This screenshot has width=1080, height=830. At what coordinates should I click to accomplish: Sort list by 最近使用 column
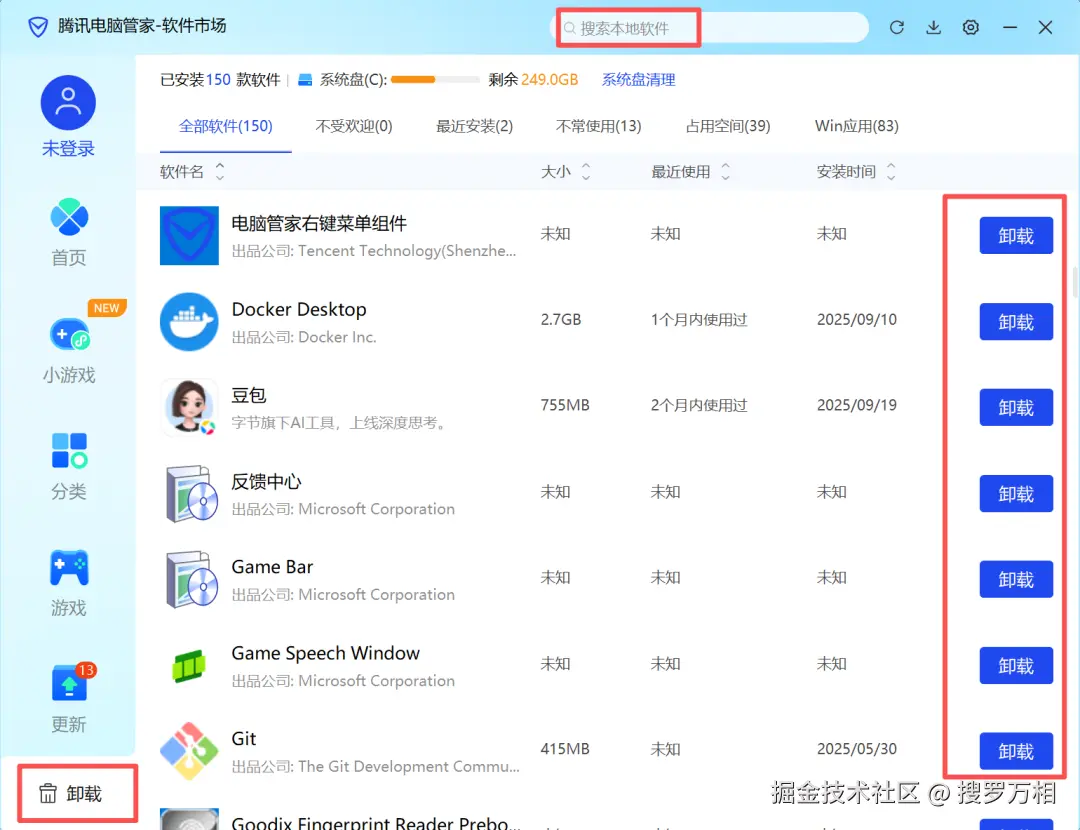690,172
